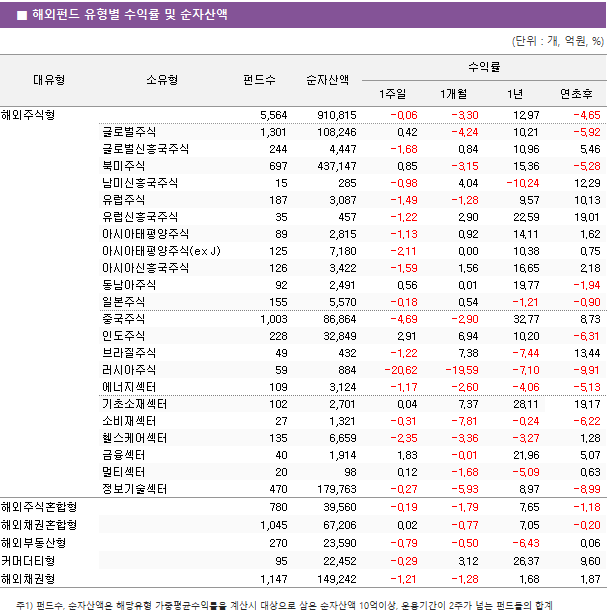Select the '소비재섹터' row label
Screen dimensions: 610x613
[x=129, y=421]
